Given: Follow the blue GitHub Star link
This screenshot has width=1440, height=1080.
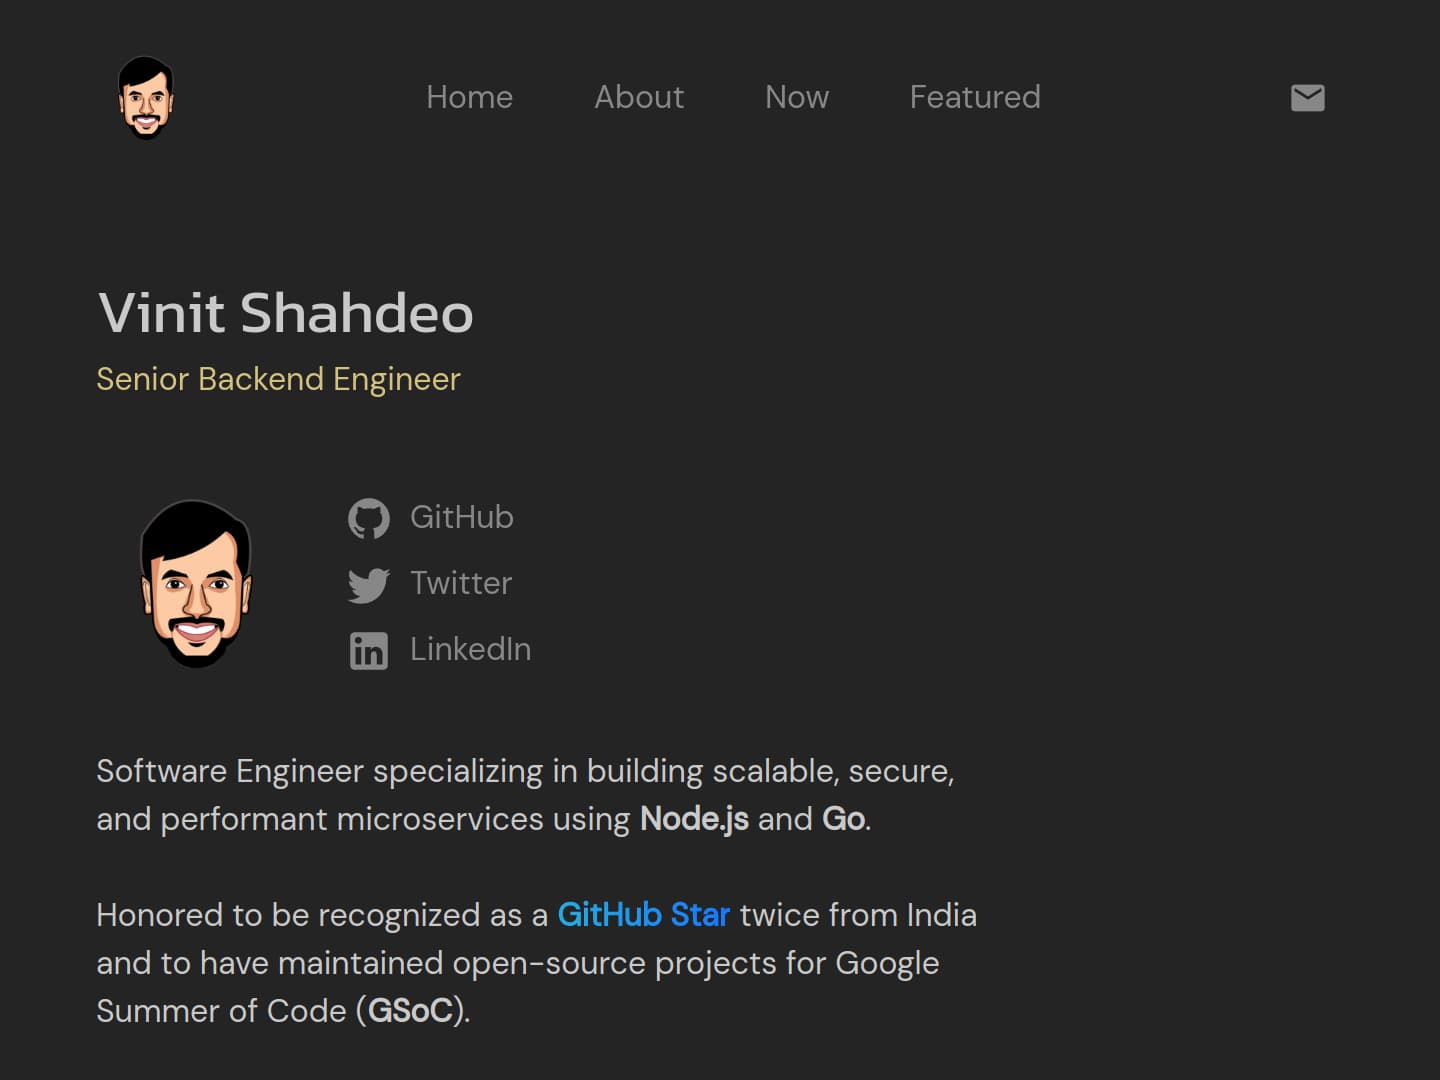Looking at the screenshot, I should (643, 915).
